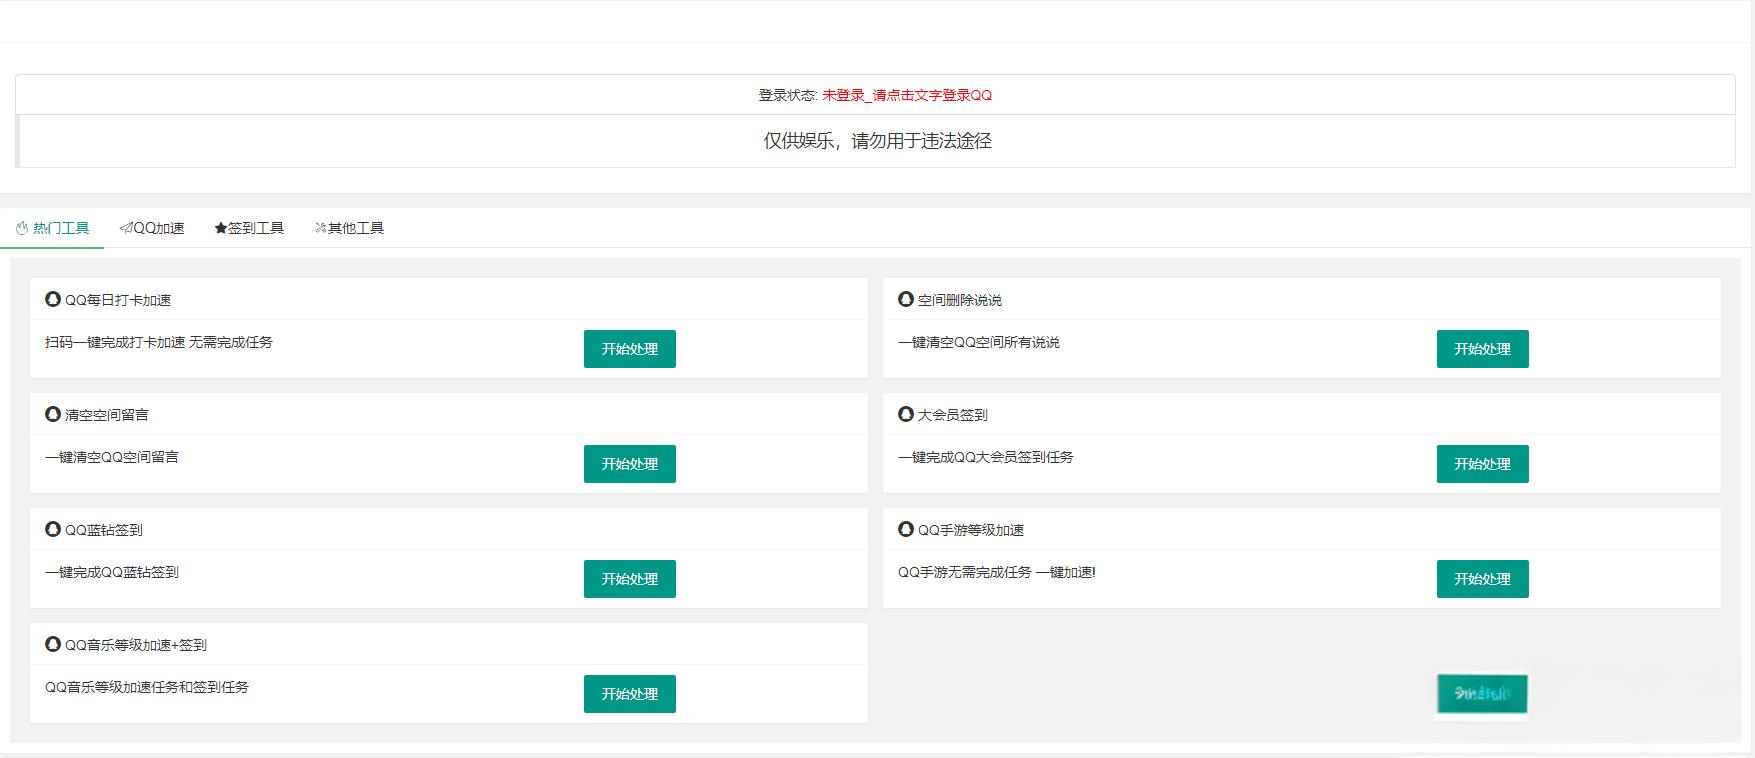Click the card title QQ音乐等级加速+签到
Image resolution: width=1755 pixels, height=758 pixels.
point(136,645)
